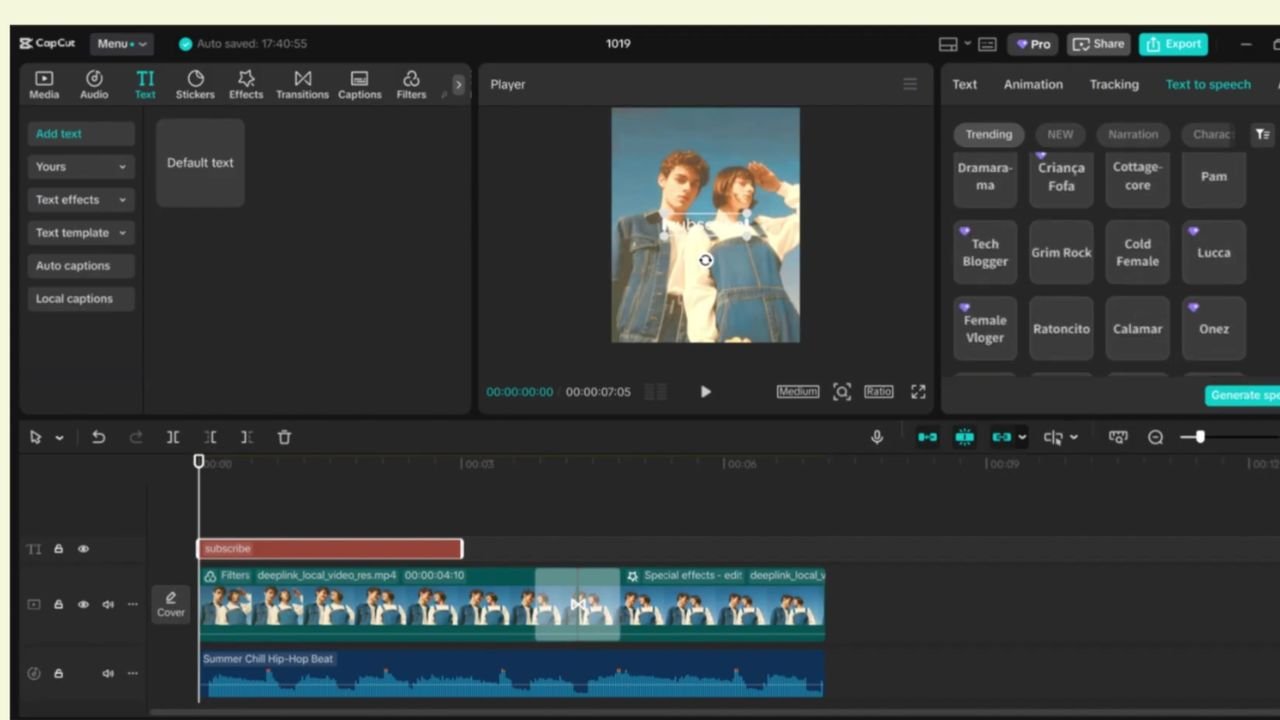Expand the Text template section
This screenshot has height=720, width=1280.
click(x=80, y=232)
